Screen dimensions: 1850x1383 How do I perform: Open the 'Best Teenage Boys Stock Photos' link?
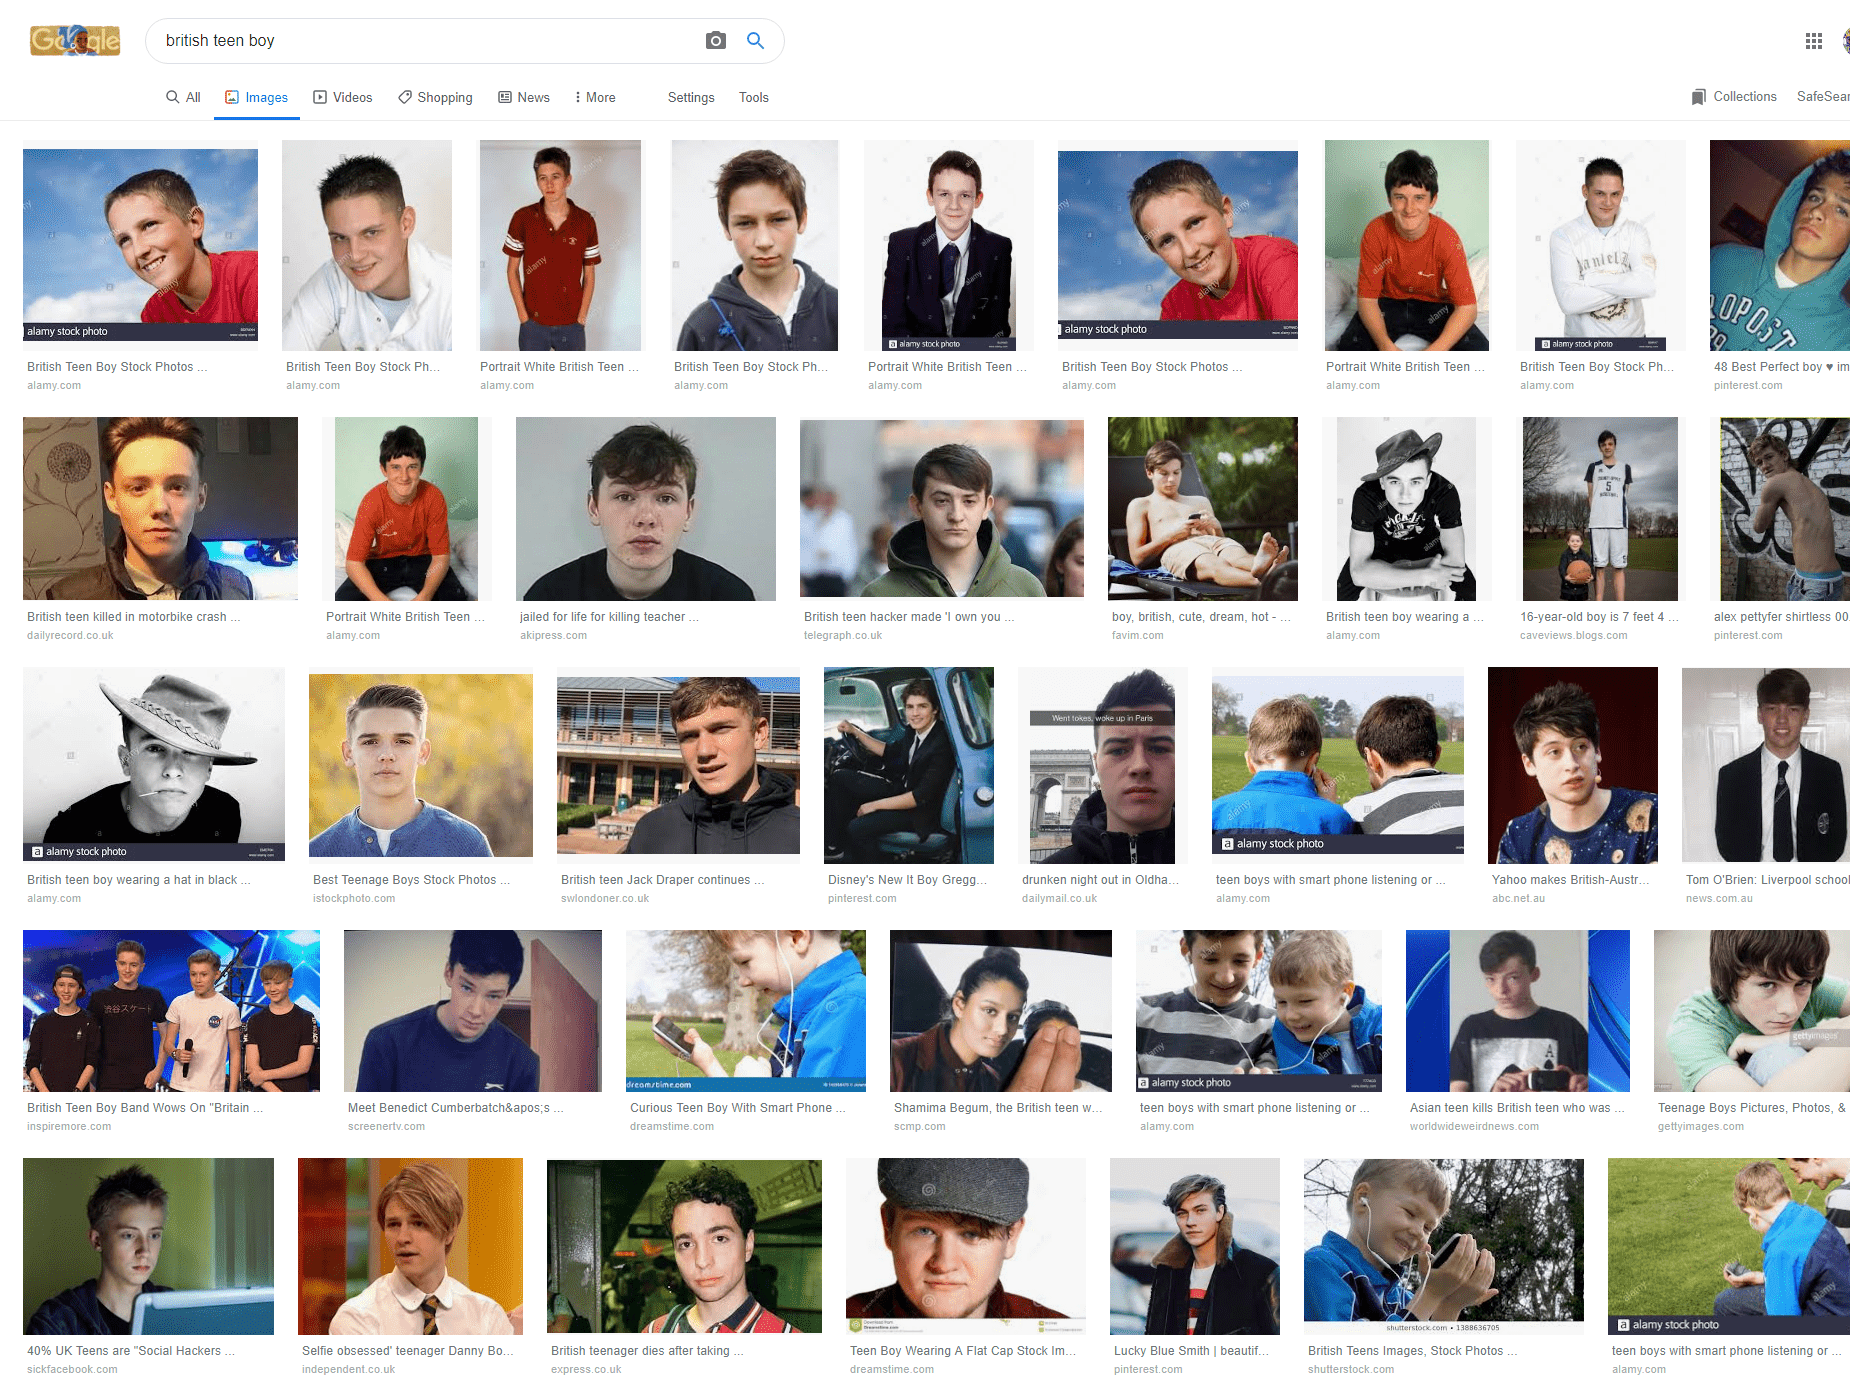click(x=411, y=880)
